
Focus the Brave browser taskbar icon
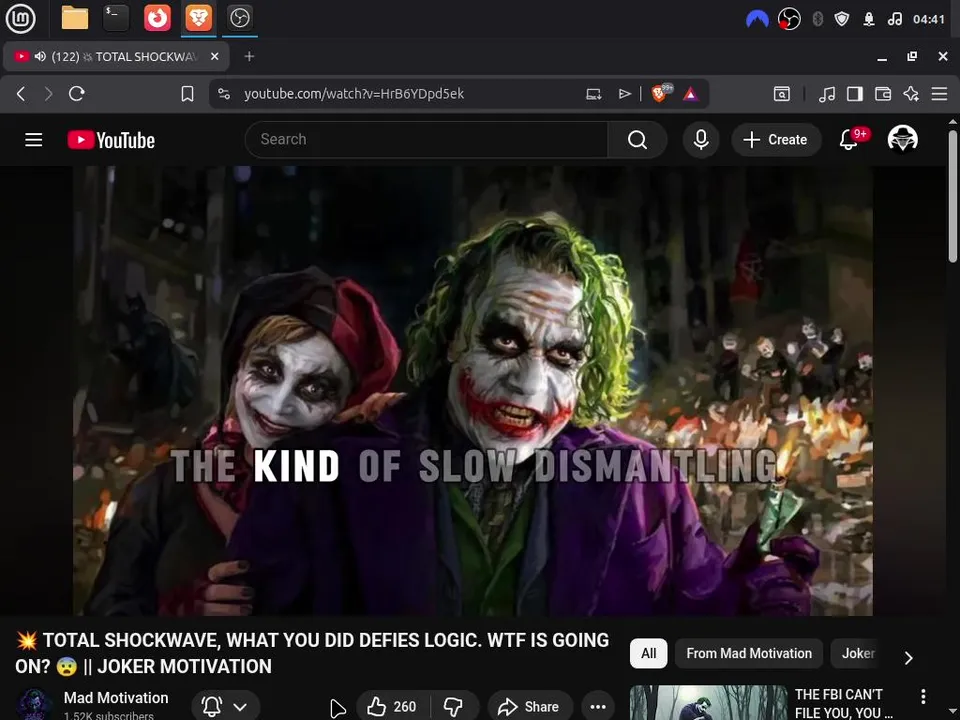coord(198,18)
